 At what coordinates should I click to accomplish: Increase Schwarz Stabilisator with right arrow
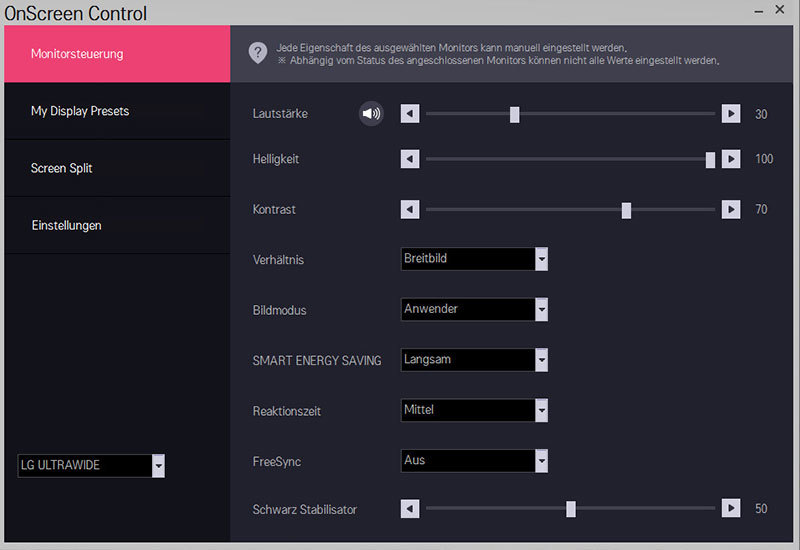coord(731,508)
